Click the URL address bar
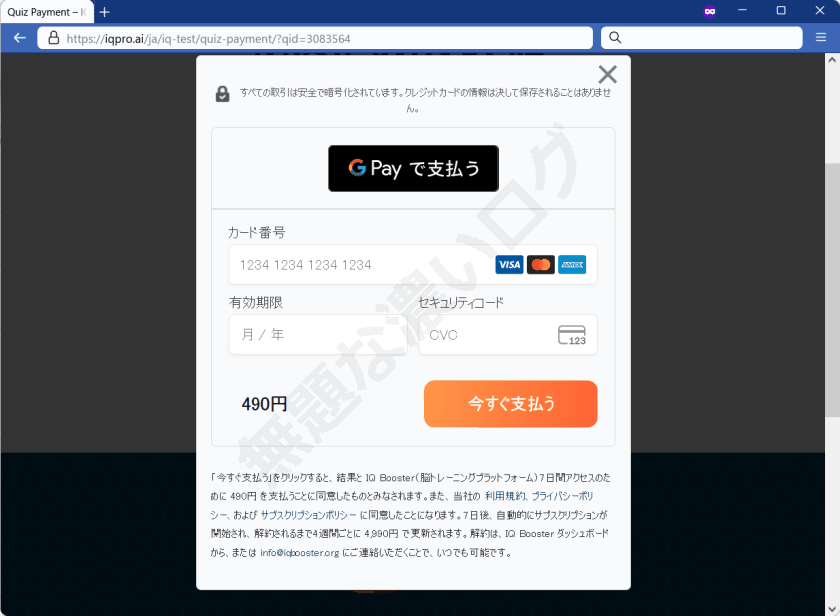This screenshot has height=616, width=840. point(315,38)
